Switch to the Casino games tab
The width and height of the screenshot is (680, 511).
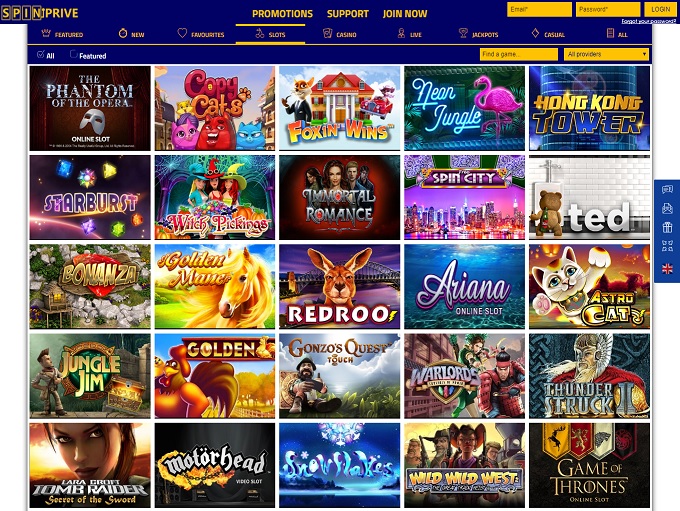coord(340,34)
